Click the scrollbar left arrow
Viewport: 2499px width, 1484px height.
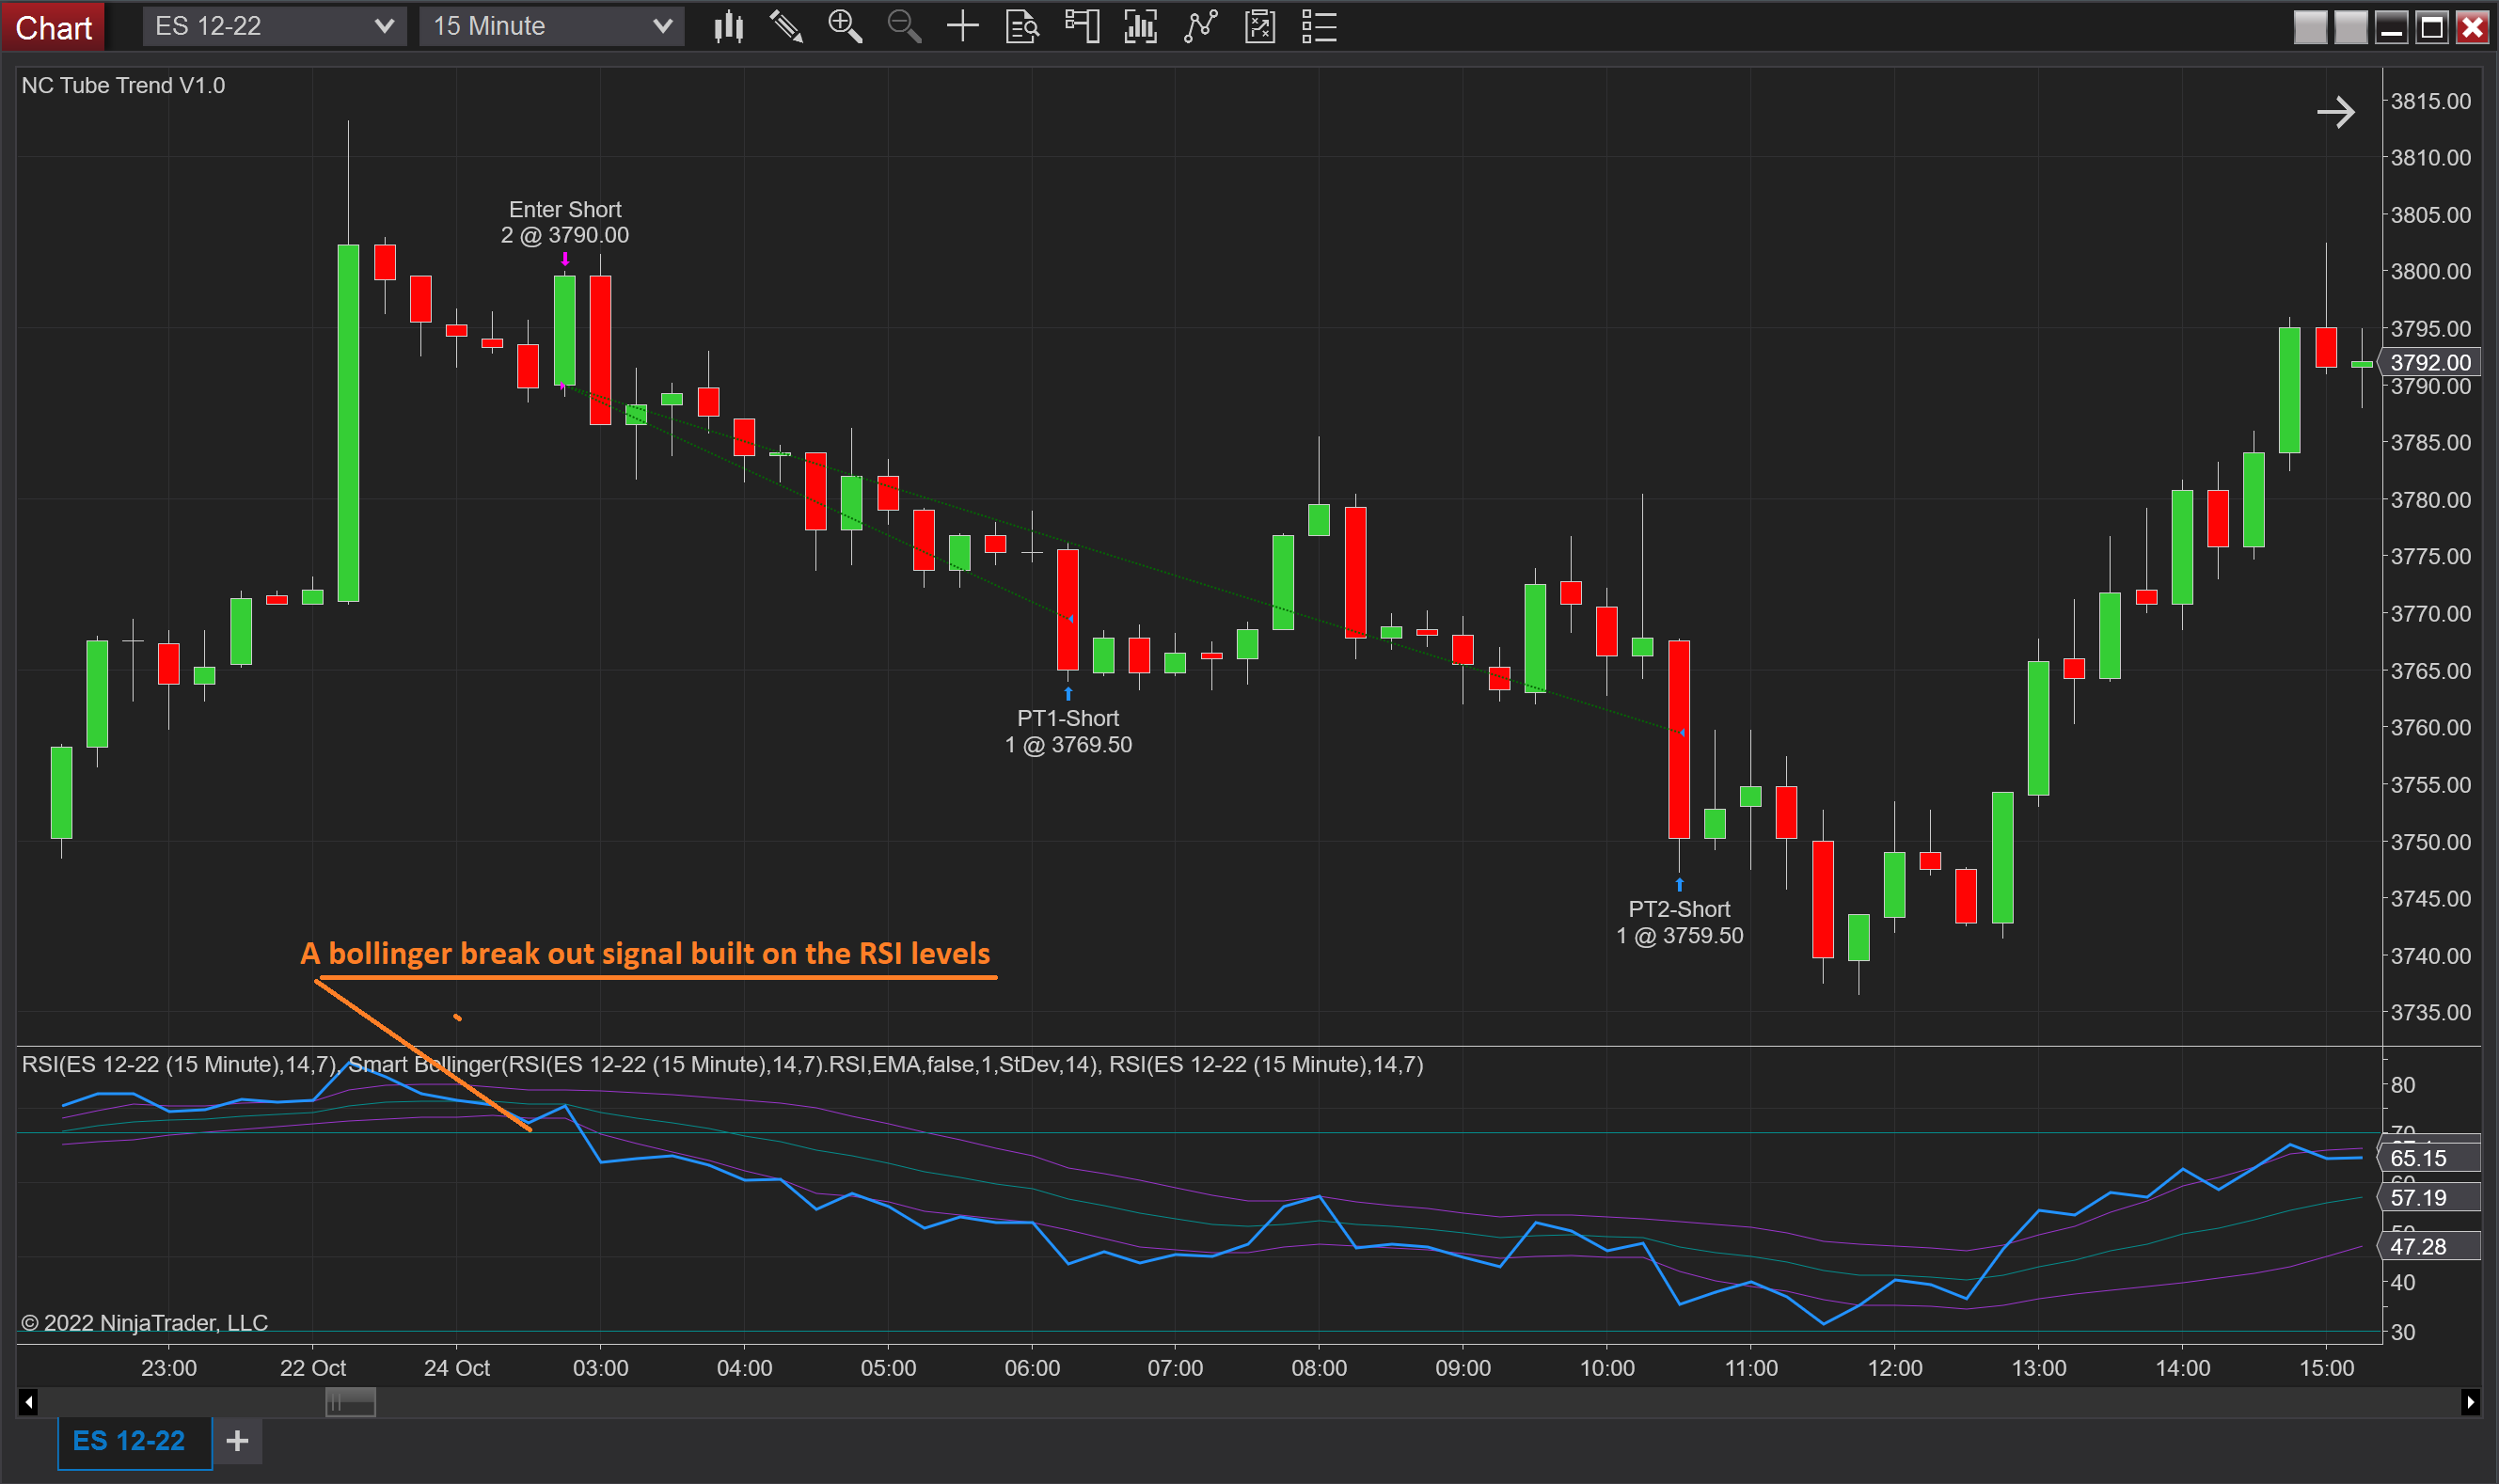coord(28,1403)
